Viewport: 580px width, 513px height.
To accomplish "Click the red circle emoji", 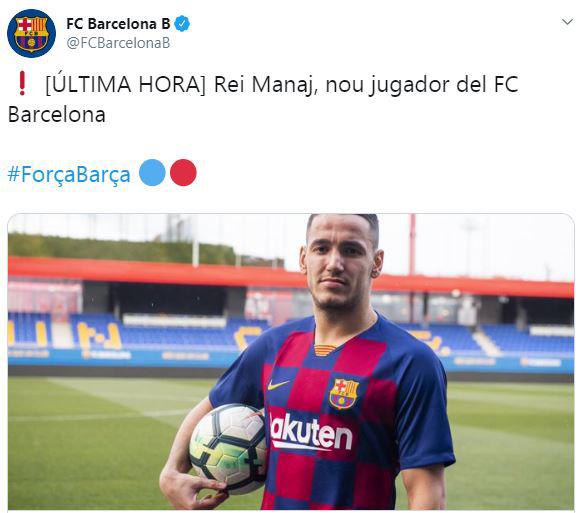I will tap(183, 172).
